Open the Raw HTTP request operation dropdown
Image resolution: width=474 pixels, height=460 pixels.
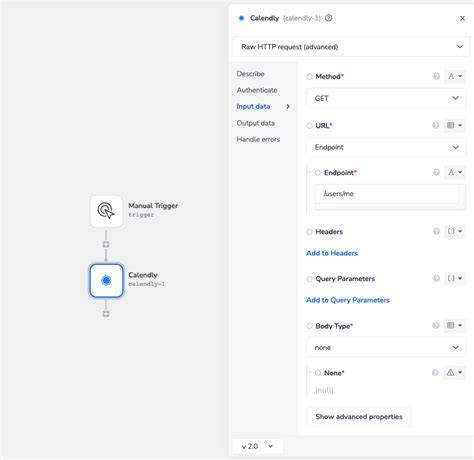[x=351, y=47]
